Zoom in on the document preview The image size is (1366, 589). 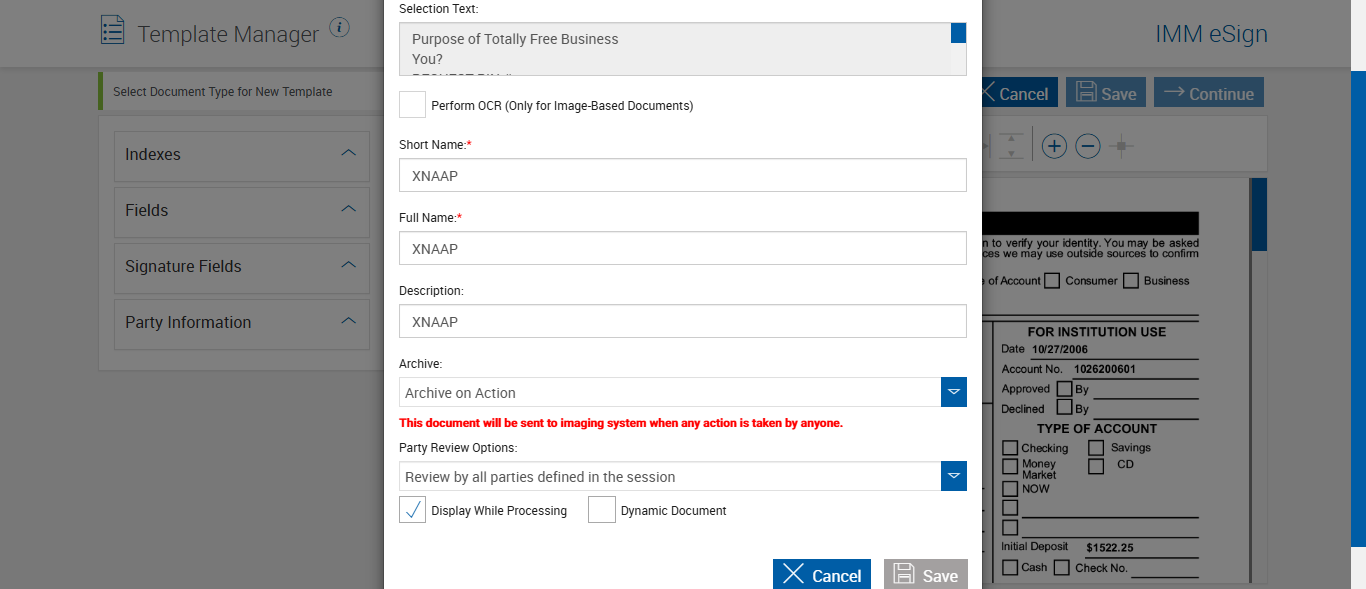(1054, 147)
